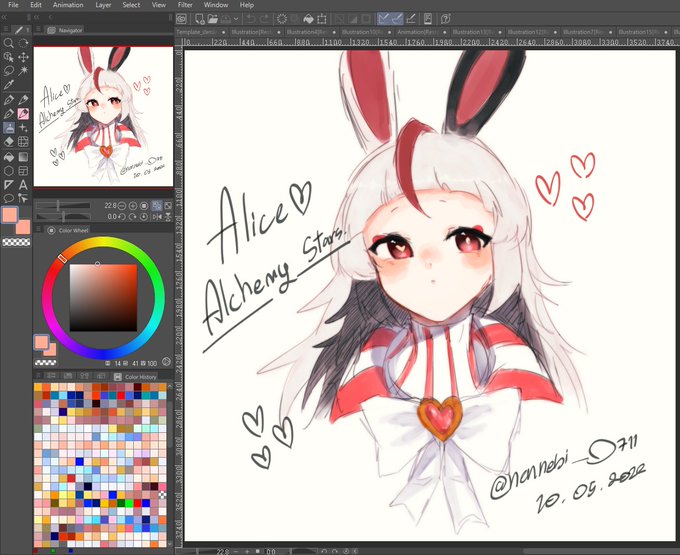Toggle color space switch beside HSV values
Image resolution: width=680 pixels, height=555 pixels.
[x=166, y=362]
